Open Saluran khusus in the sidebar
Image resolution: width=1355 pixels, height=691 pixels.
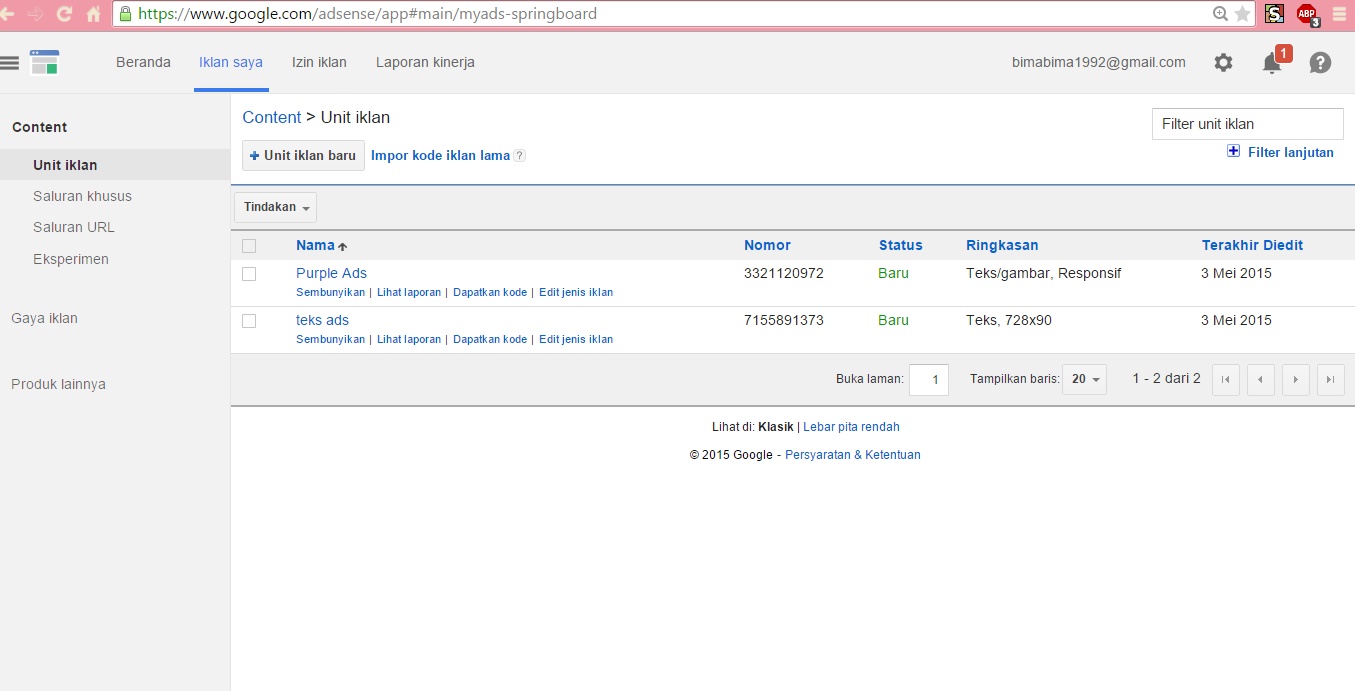tap(82, 196)
